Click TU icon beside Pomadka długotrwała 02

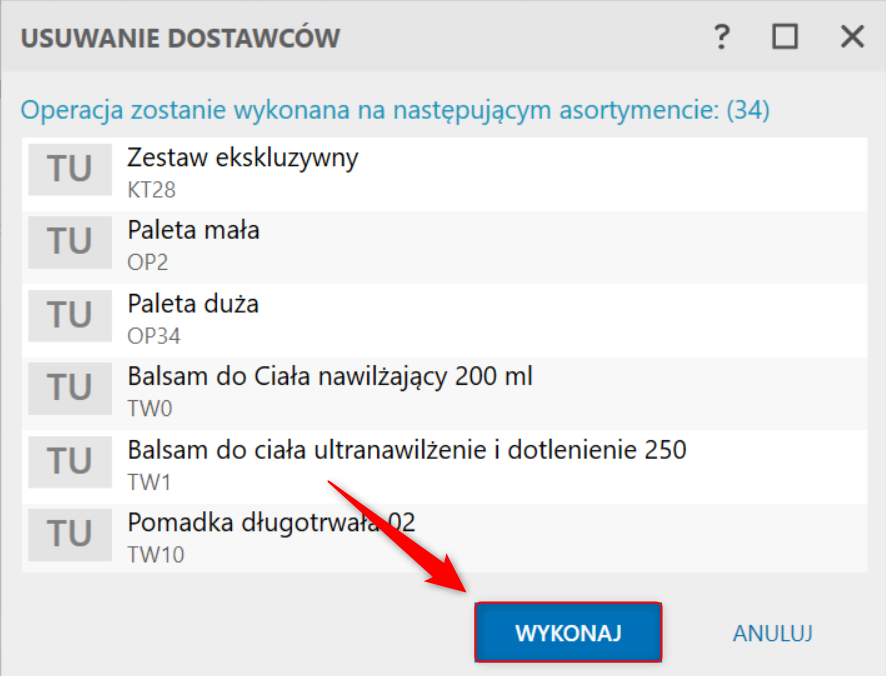pyautogui.click(x=70, y=535)
